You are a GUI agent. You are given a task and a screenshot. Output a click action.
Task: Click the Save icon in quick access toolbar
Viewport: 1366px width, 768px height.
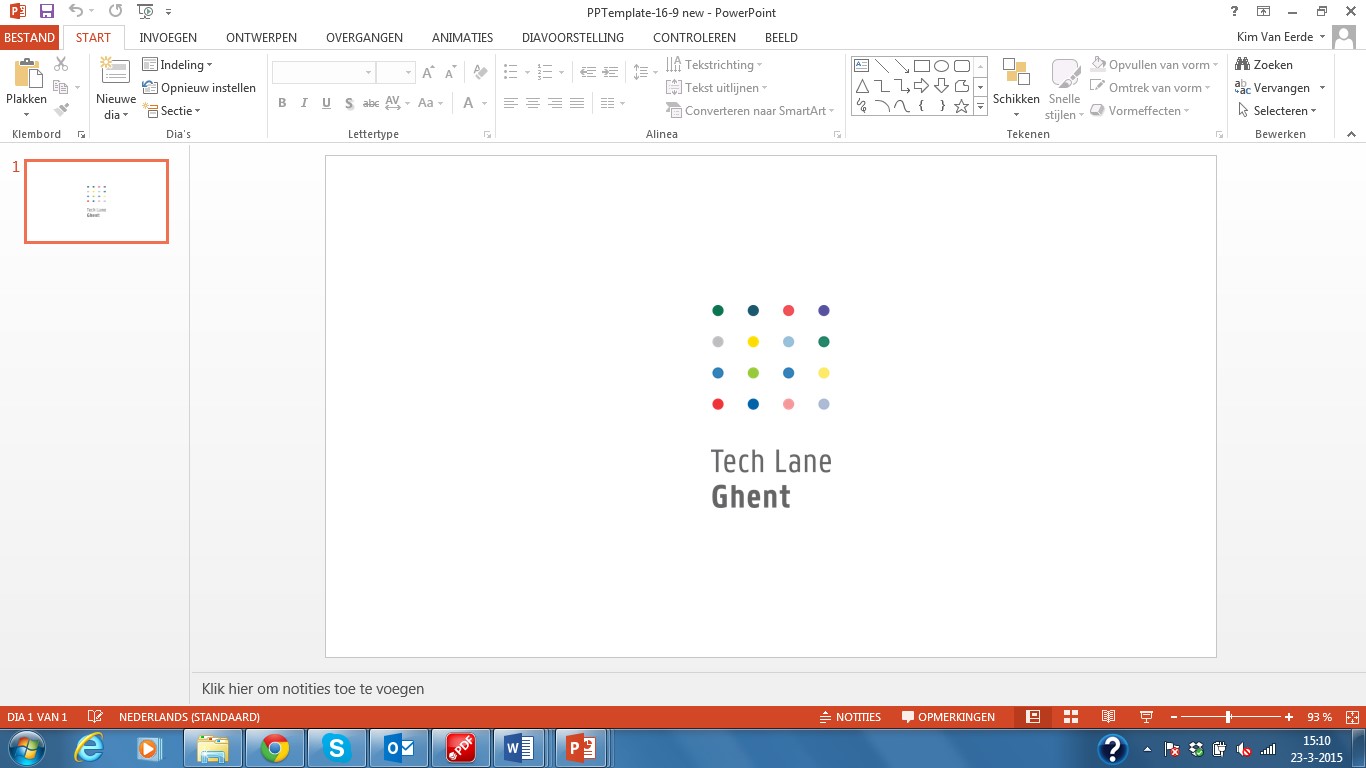pyautogui.click(x=47, y=12)
